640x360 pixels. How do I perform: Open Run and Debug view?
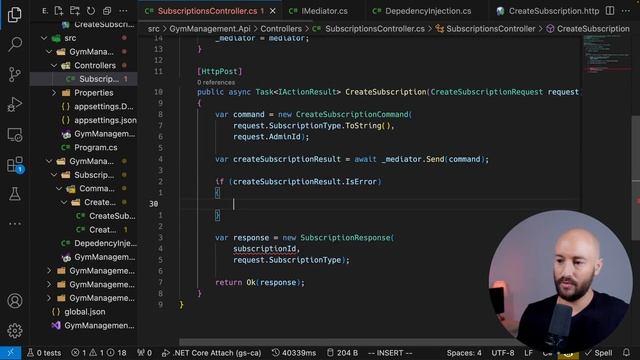(15, 104)
